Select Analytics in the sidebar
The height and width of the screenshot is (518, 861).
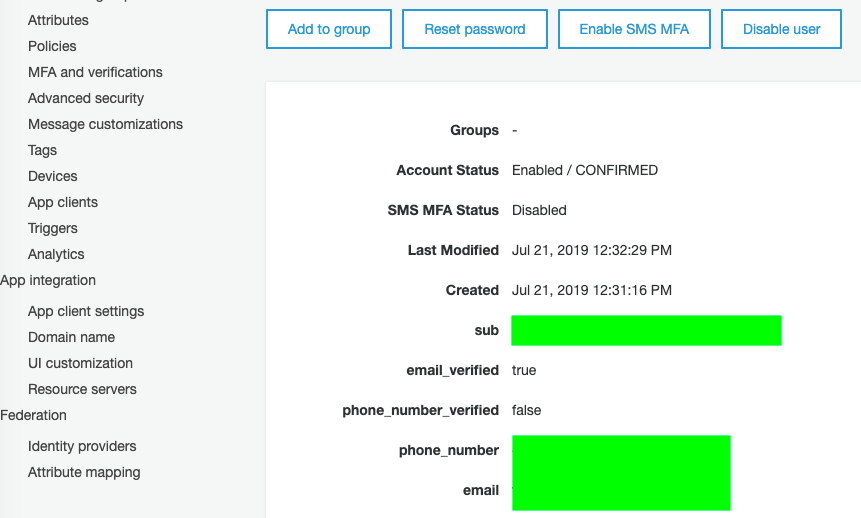(56, 254)
